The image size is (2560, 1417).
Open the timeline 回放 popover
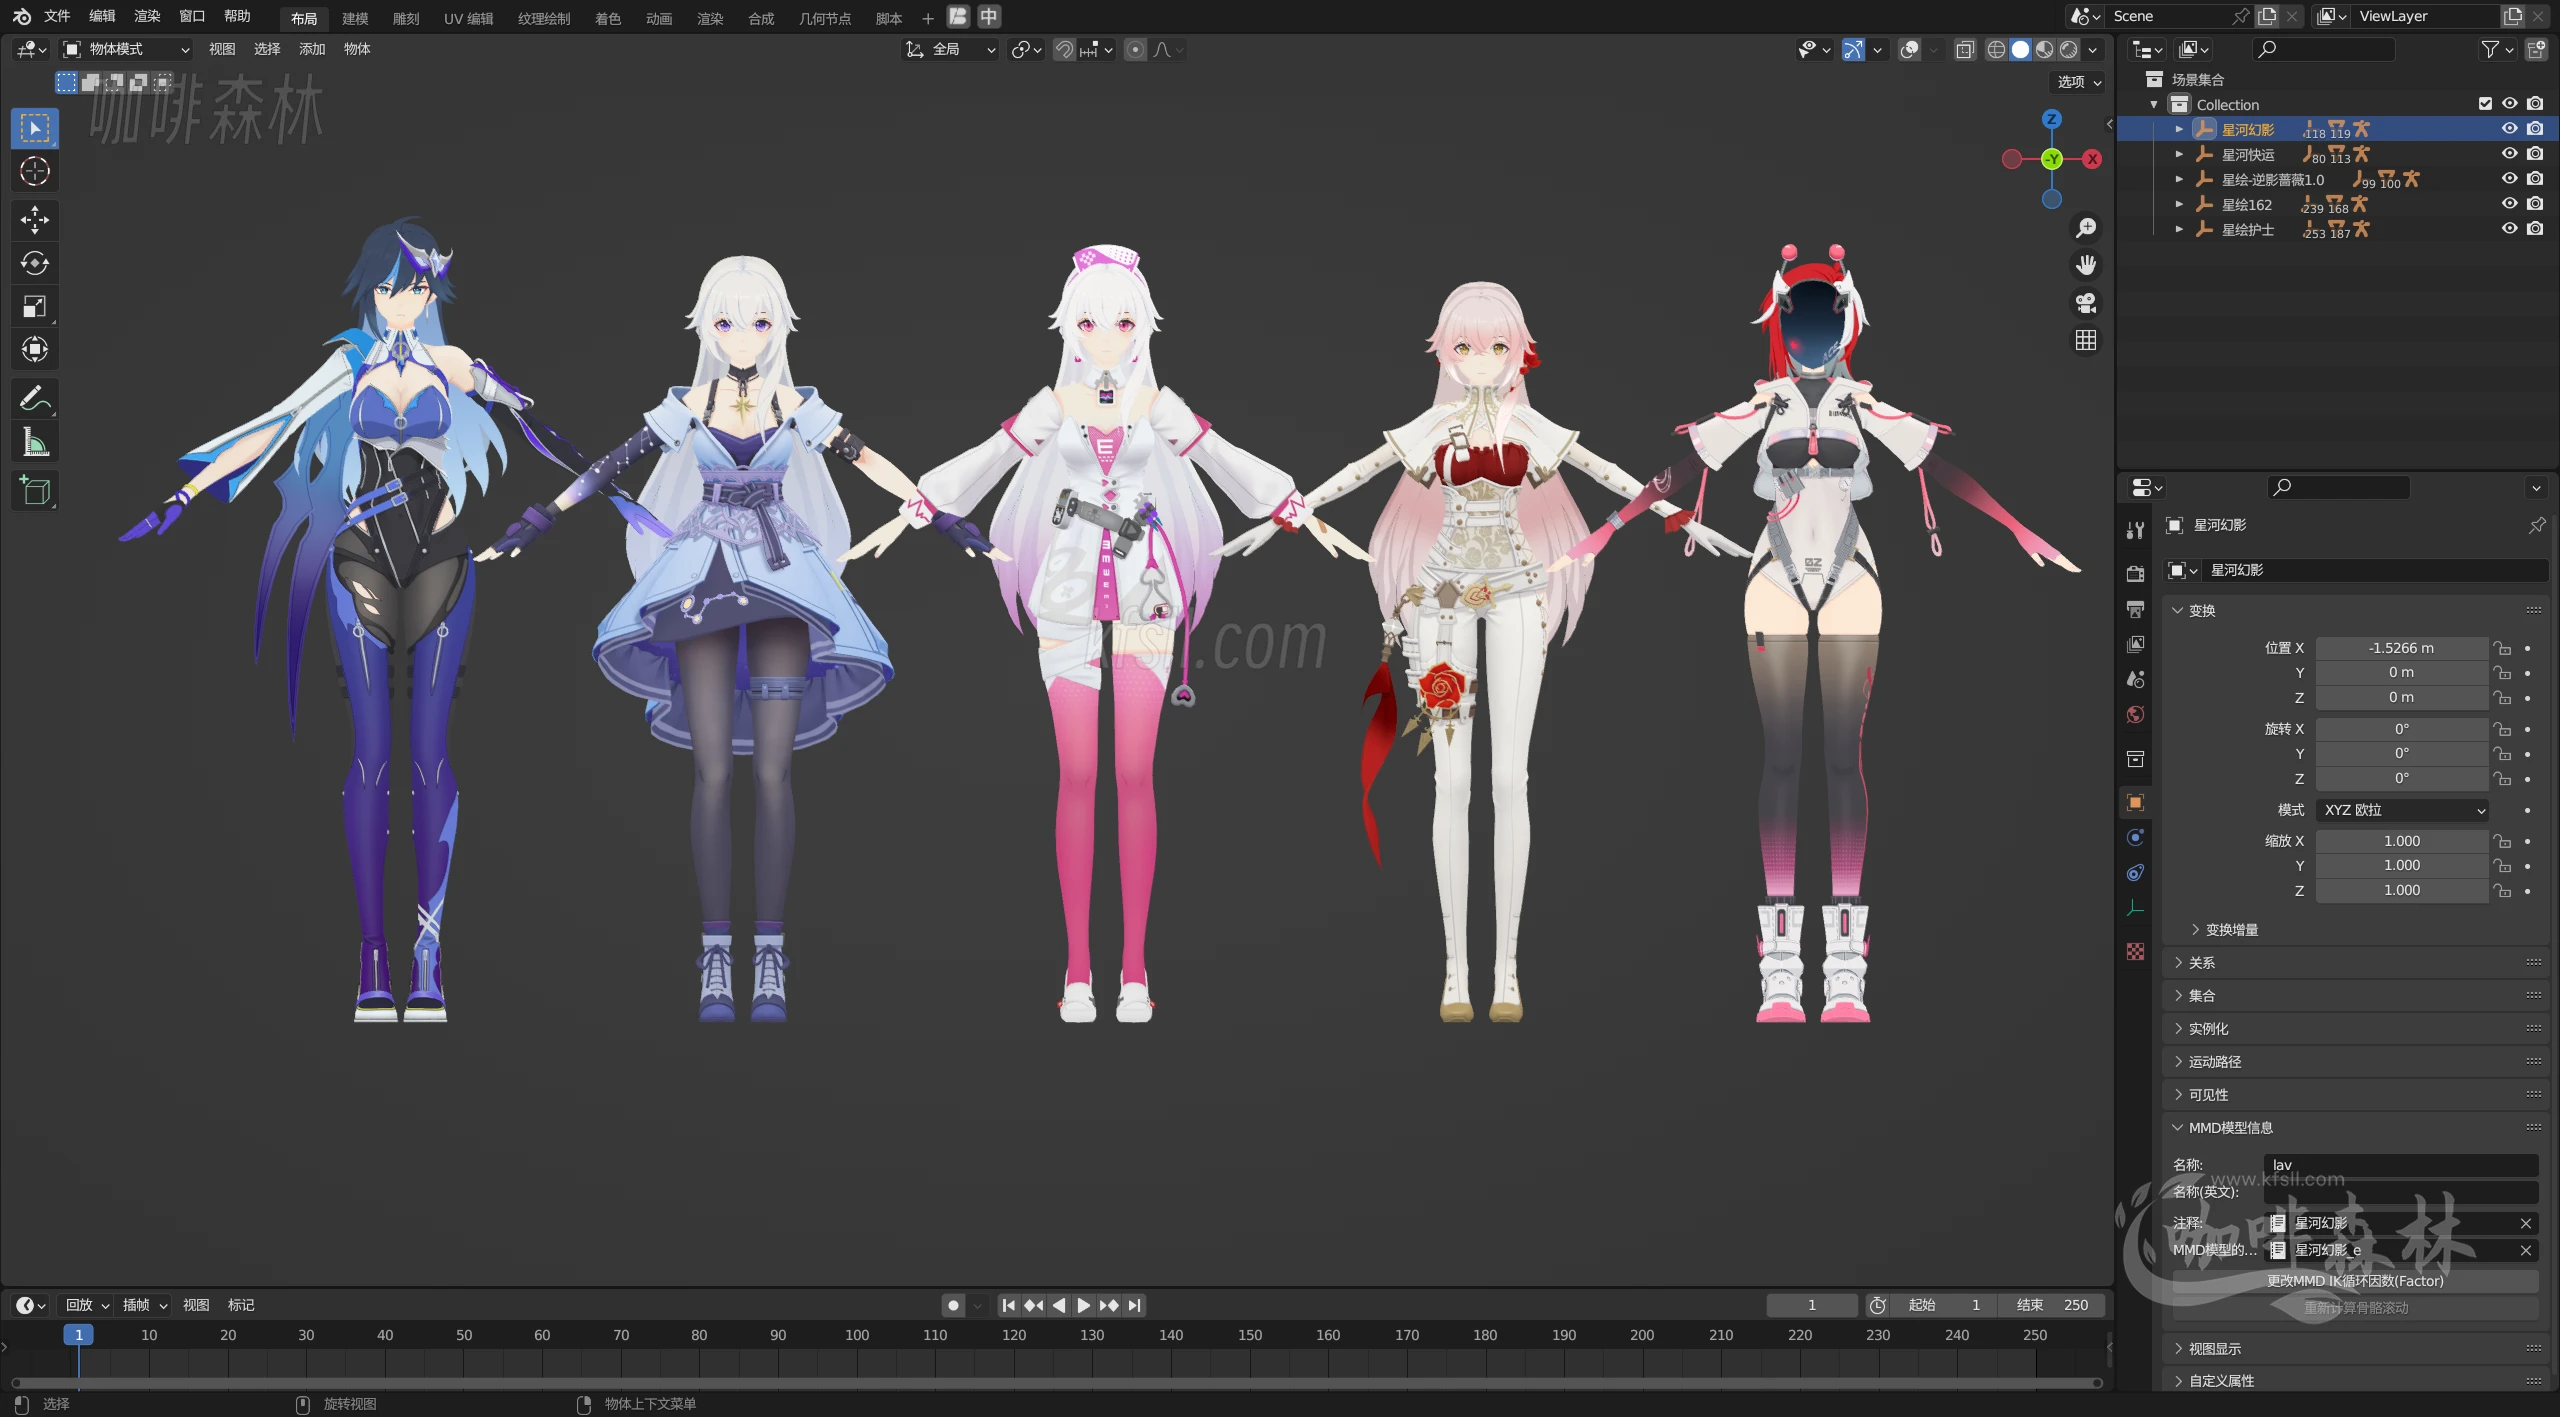(87, 1305)
